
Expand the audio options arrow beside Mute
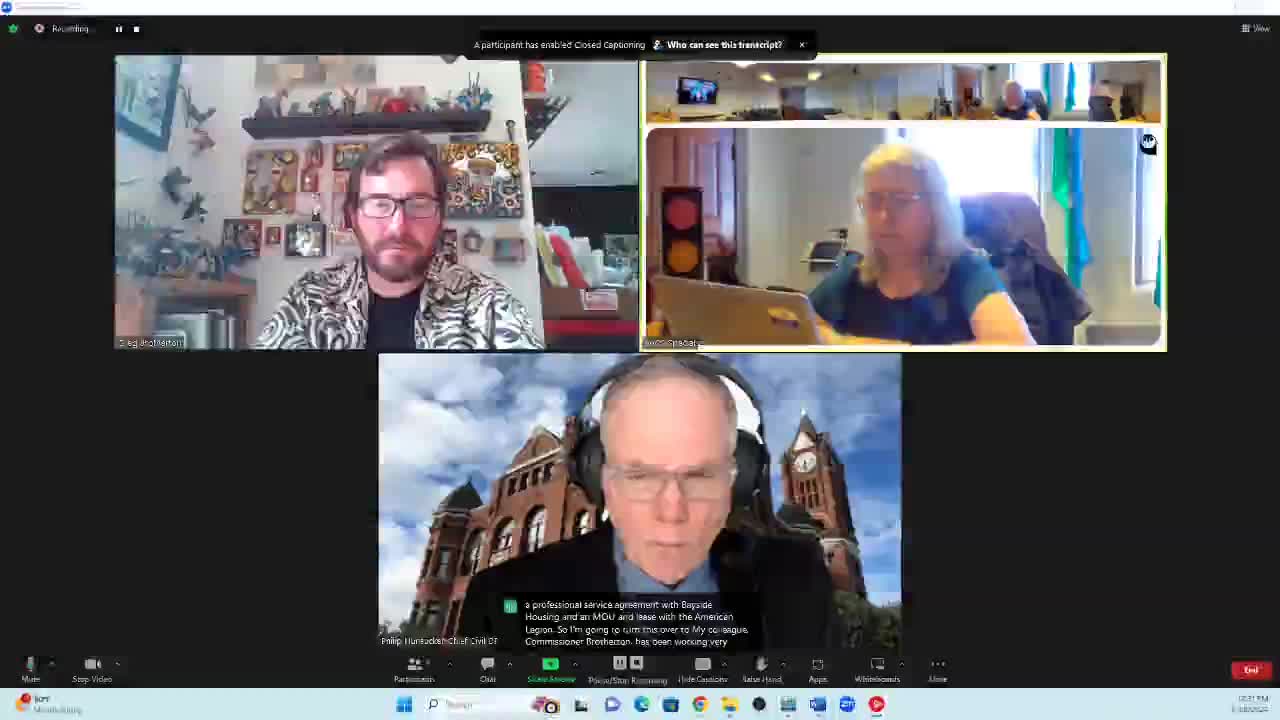click(x=52, y=663)
